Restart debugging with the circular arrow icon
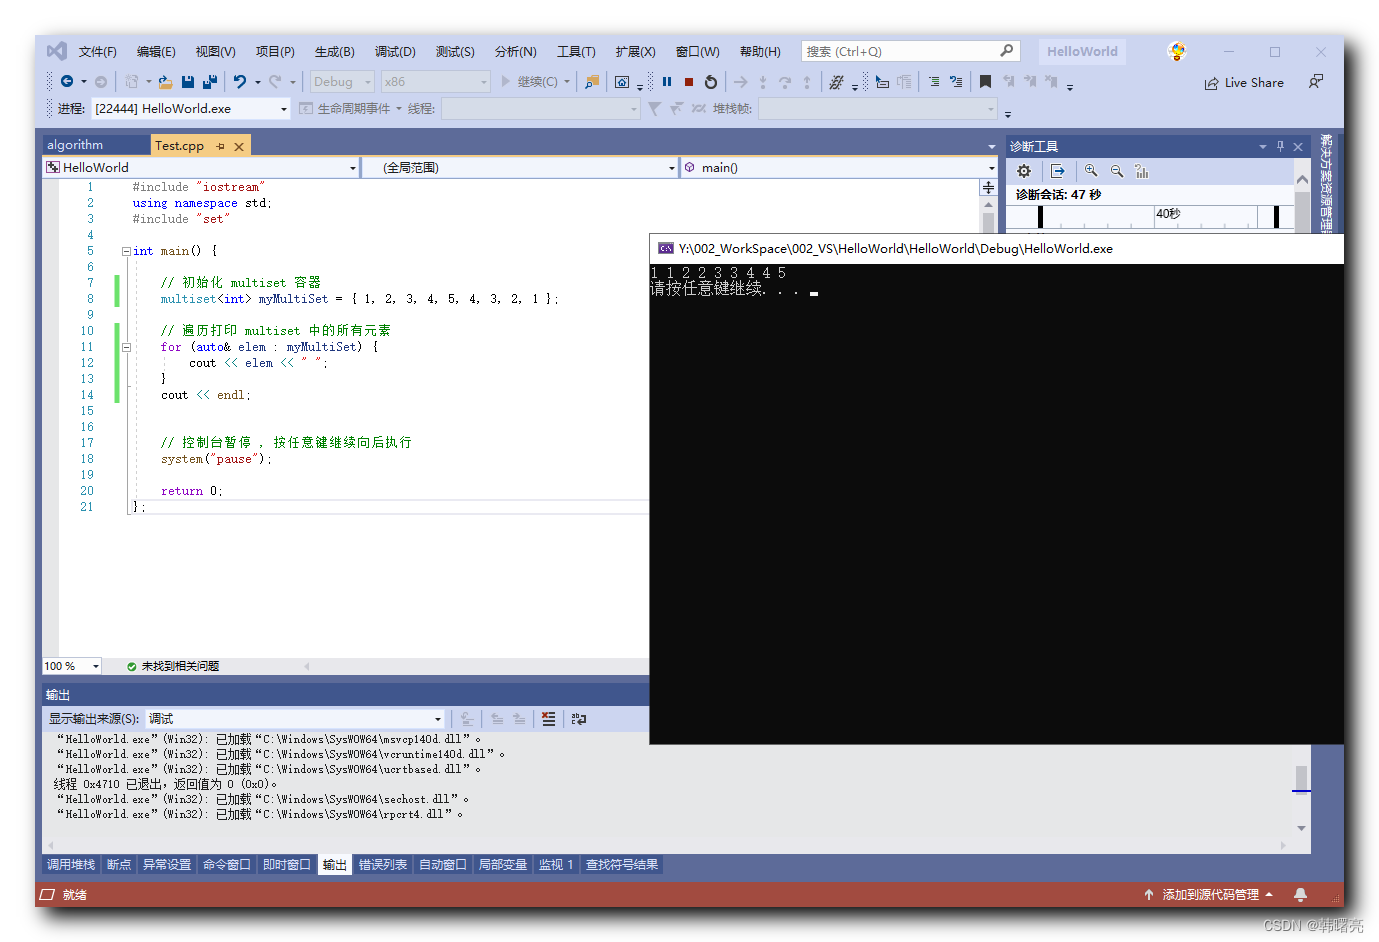 click(x=711, y=82)
